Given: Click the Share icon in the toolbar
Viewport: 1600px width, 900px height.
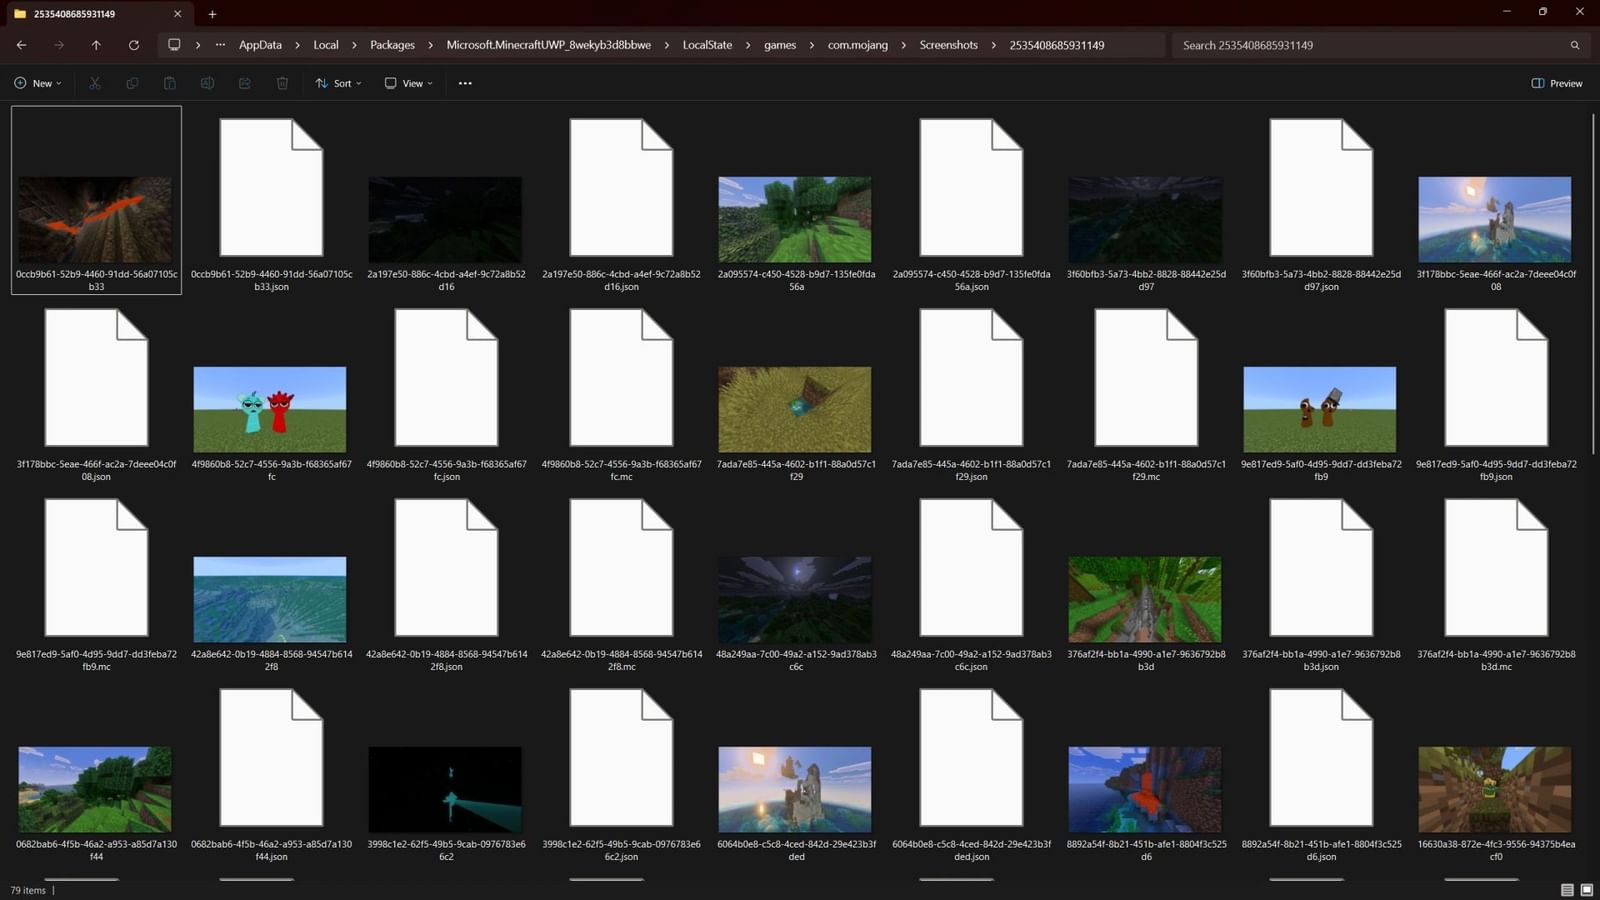Looking at the screenshot, I should point(245,83).
